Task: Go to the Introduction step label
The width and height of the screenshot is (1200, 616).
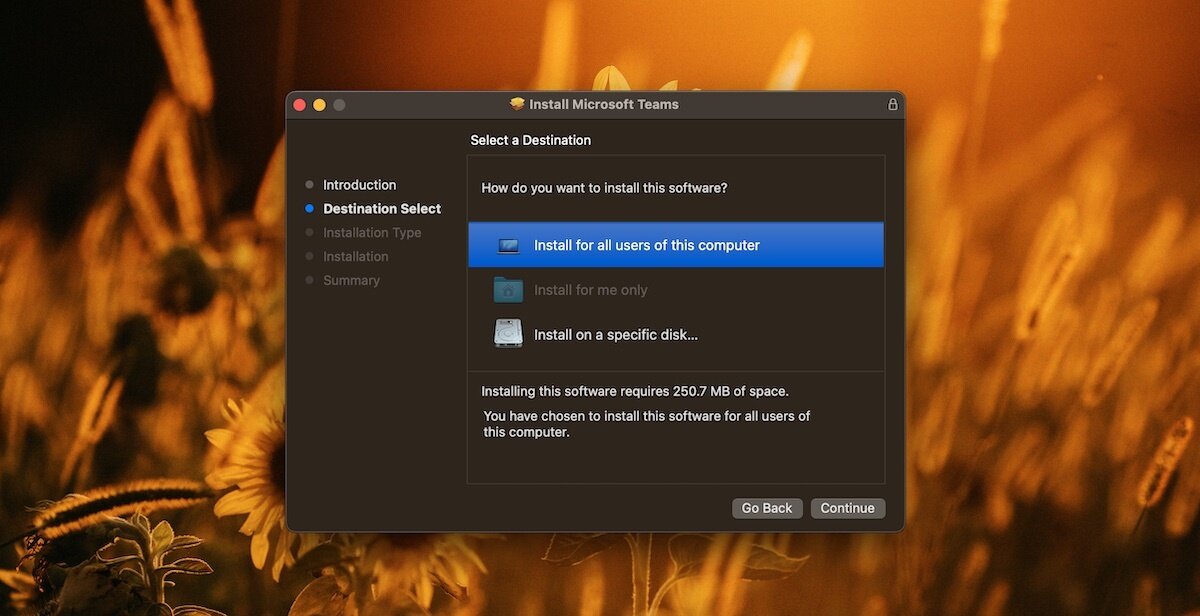Action: [359, 185]
